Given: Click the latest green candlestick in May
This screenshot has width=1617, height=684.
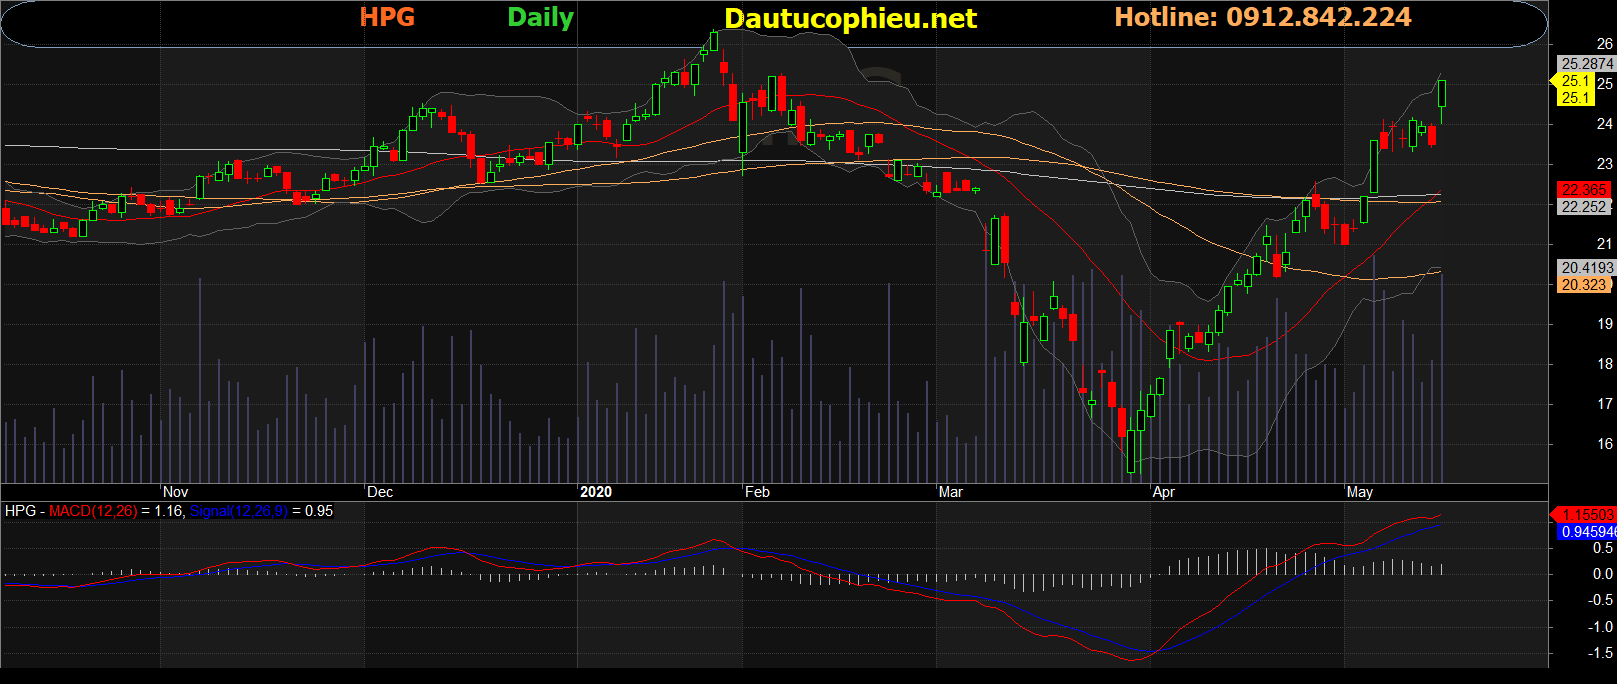Looking at the screenshot, I should (1442, 94).
